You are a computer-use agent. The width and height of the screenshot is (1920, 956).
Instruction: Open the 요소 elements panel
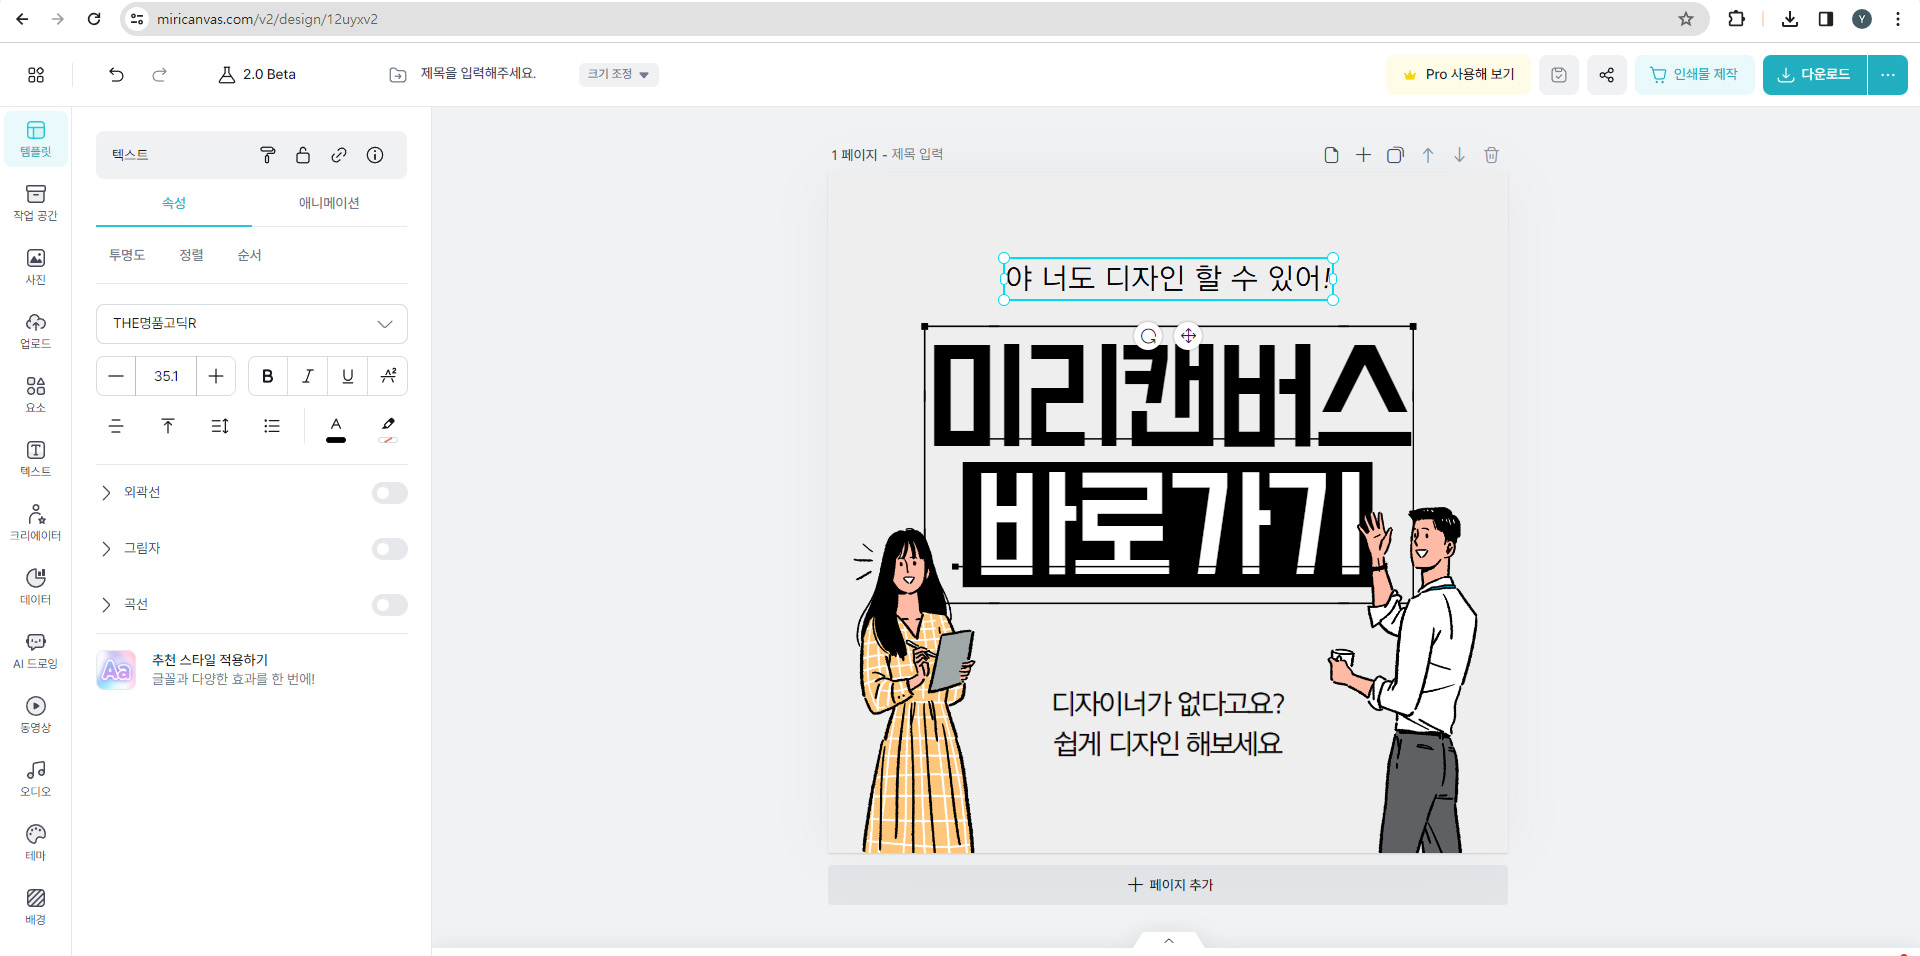pyautogui.click(x=36, y=395)
